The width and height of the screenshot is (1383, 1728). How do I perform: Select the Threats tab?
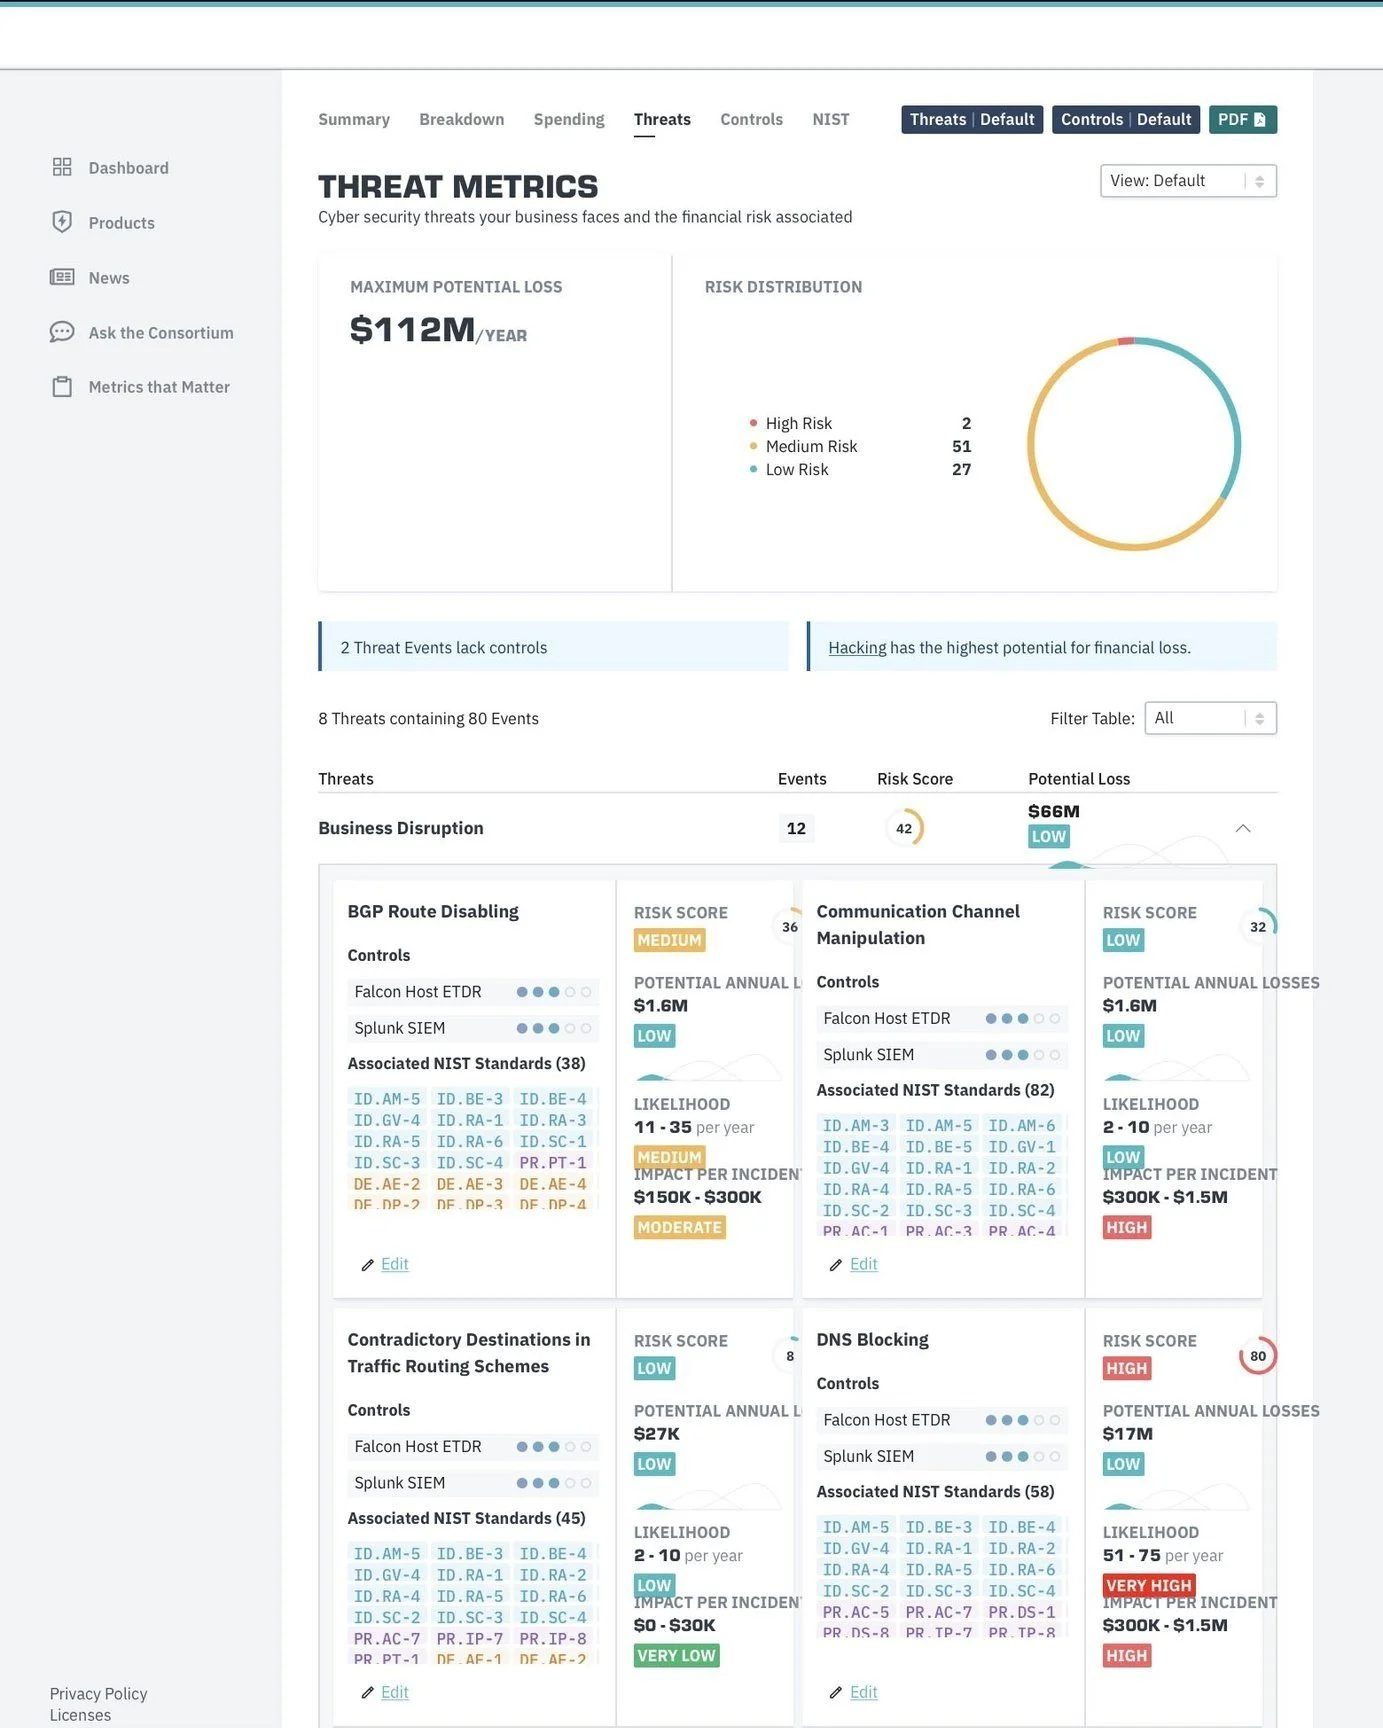[x=662, y=119]
